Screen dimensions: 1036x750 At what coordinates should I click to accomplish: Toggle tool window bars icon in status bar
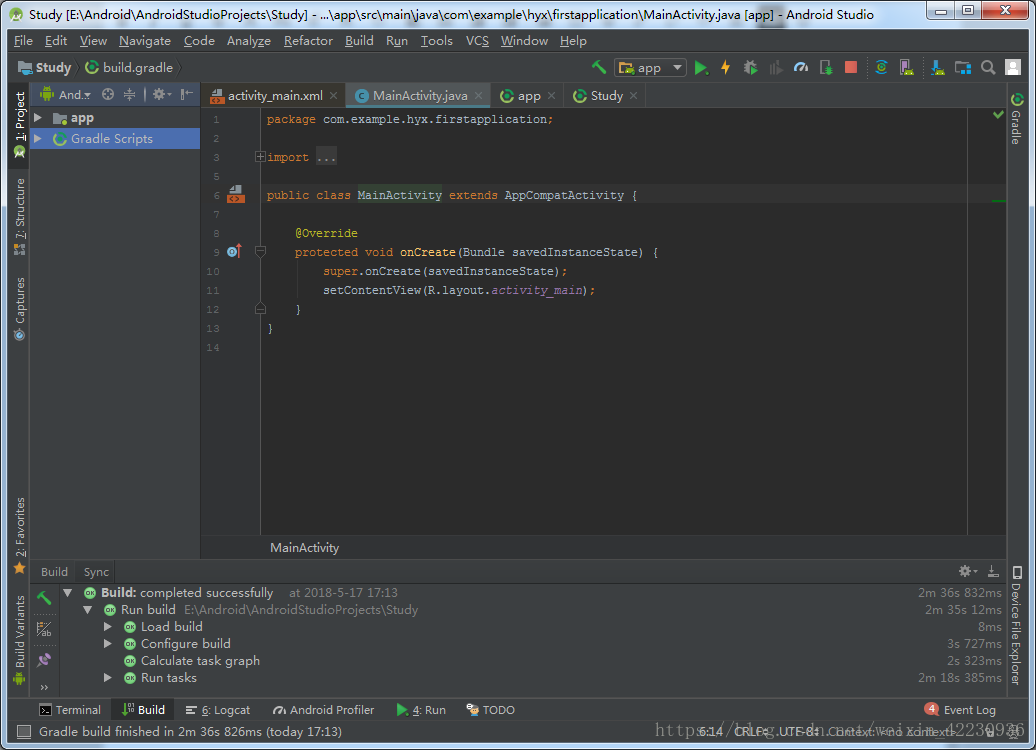(x=24, y=731)
